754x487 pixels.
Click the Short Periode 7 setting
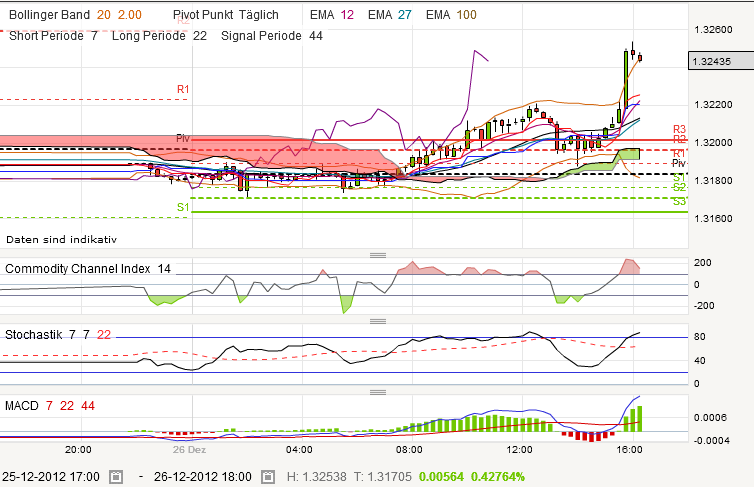coord(53,36)
